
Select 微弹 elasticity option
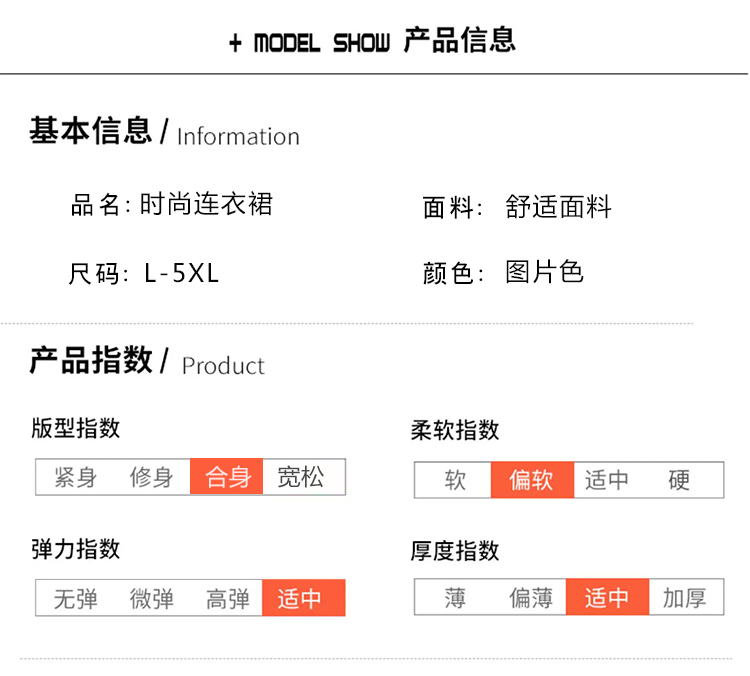(151, 598)
